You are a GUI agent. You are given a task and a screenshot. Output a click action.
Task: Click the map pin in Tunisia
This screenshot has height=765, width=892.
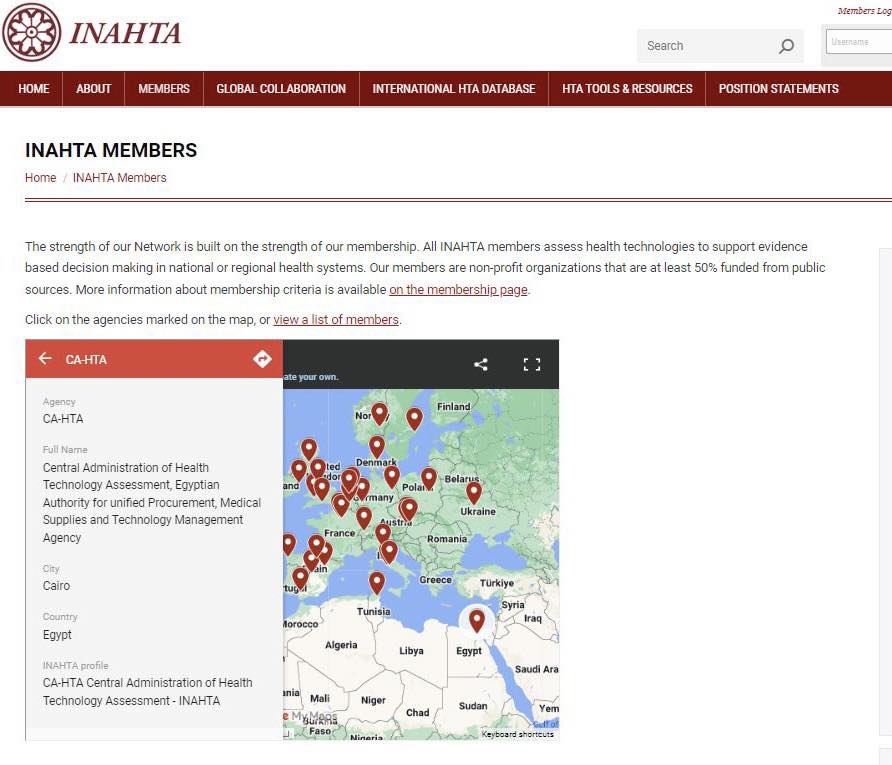377,582
